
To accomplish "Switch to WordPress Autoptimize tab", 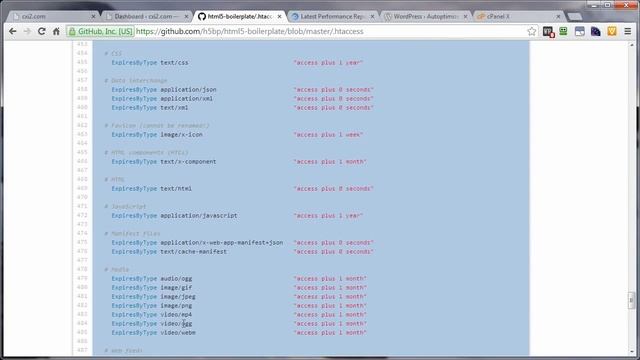I will click(x=425, y=17).
